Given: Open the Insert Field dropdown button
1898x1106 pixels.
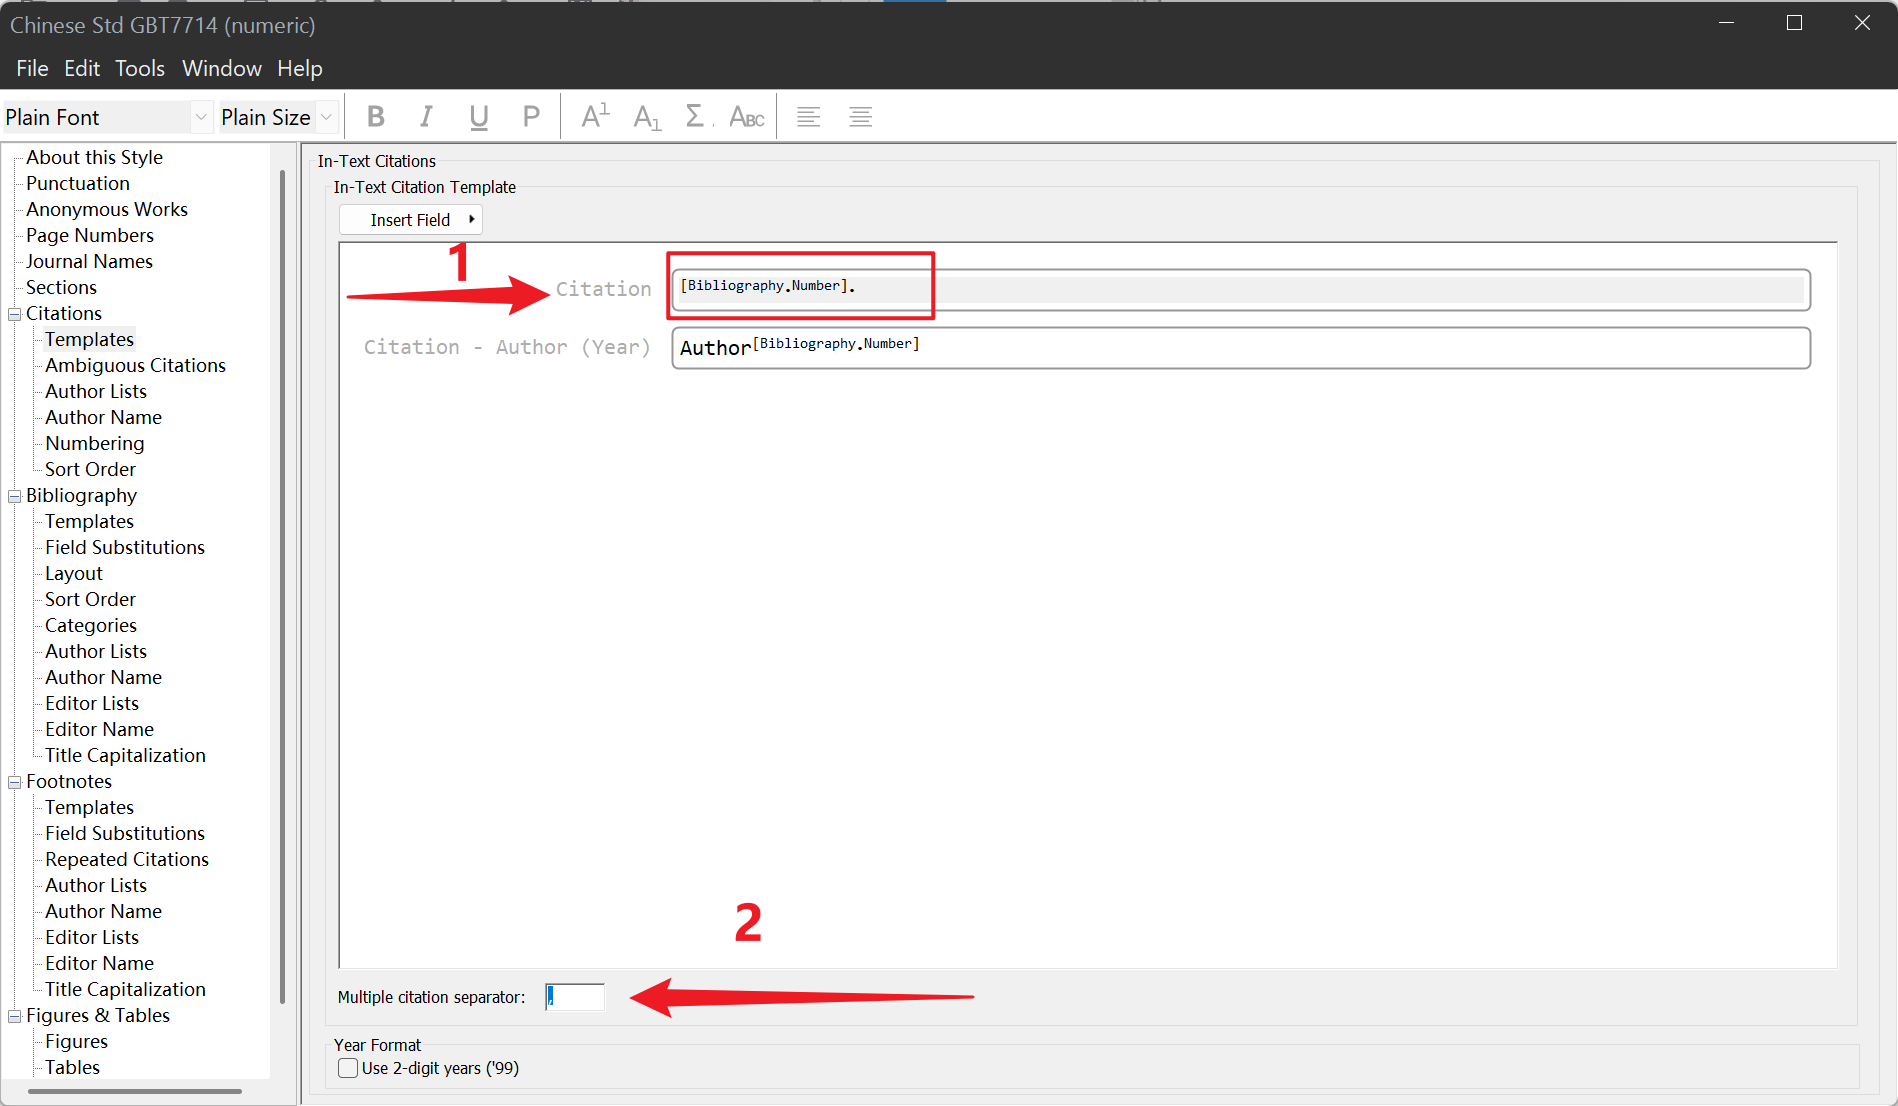Looking at the screenshot, I should point(411,220).
